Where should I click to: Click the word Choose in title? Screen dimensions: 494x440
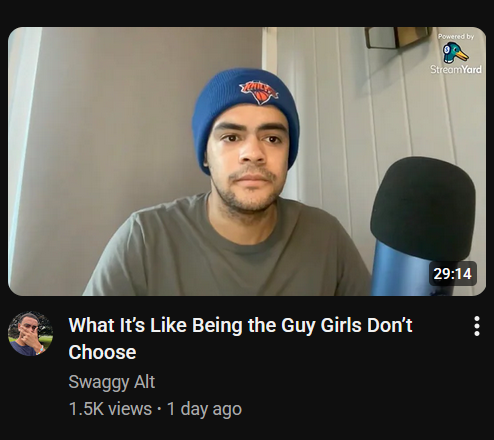[102, 352]
